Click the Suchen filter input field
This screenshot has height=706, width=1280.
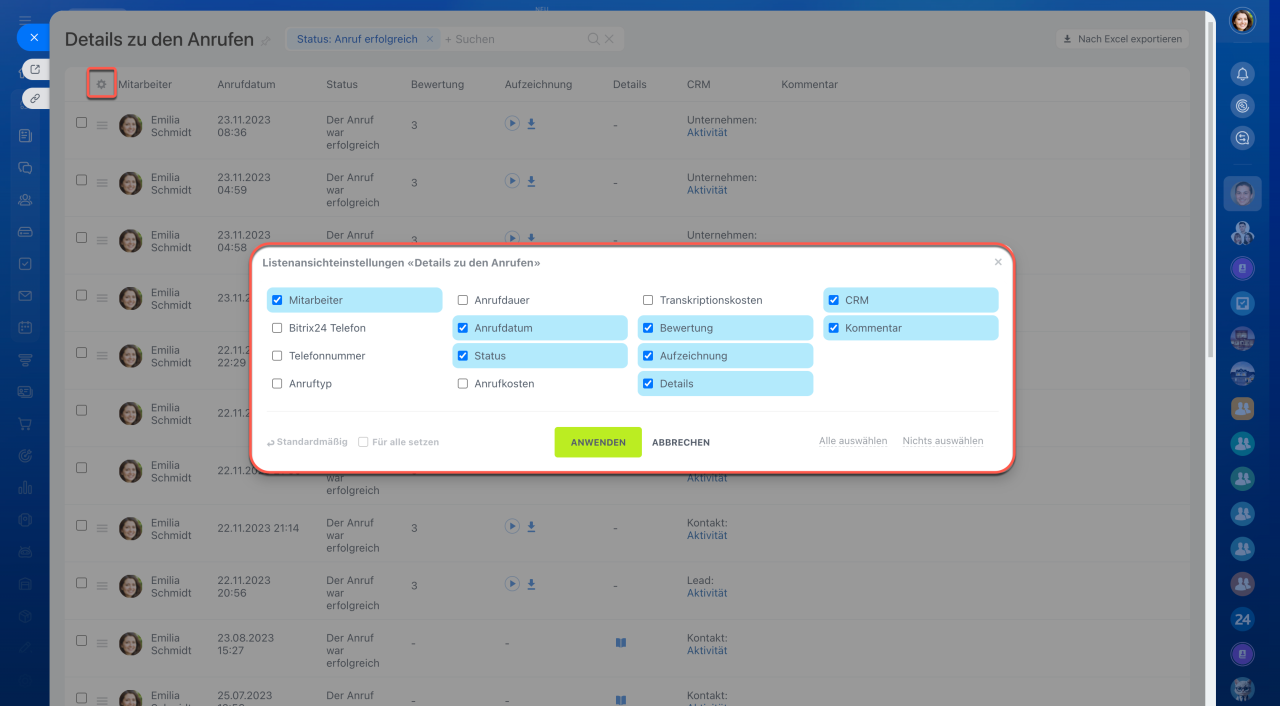[510, 39]
